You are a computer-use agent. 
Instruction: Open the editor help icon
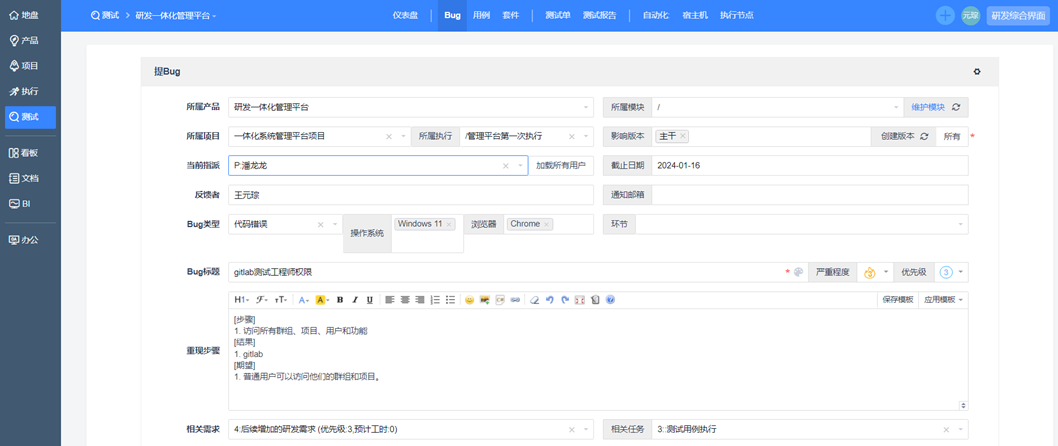tap(610, 300)
